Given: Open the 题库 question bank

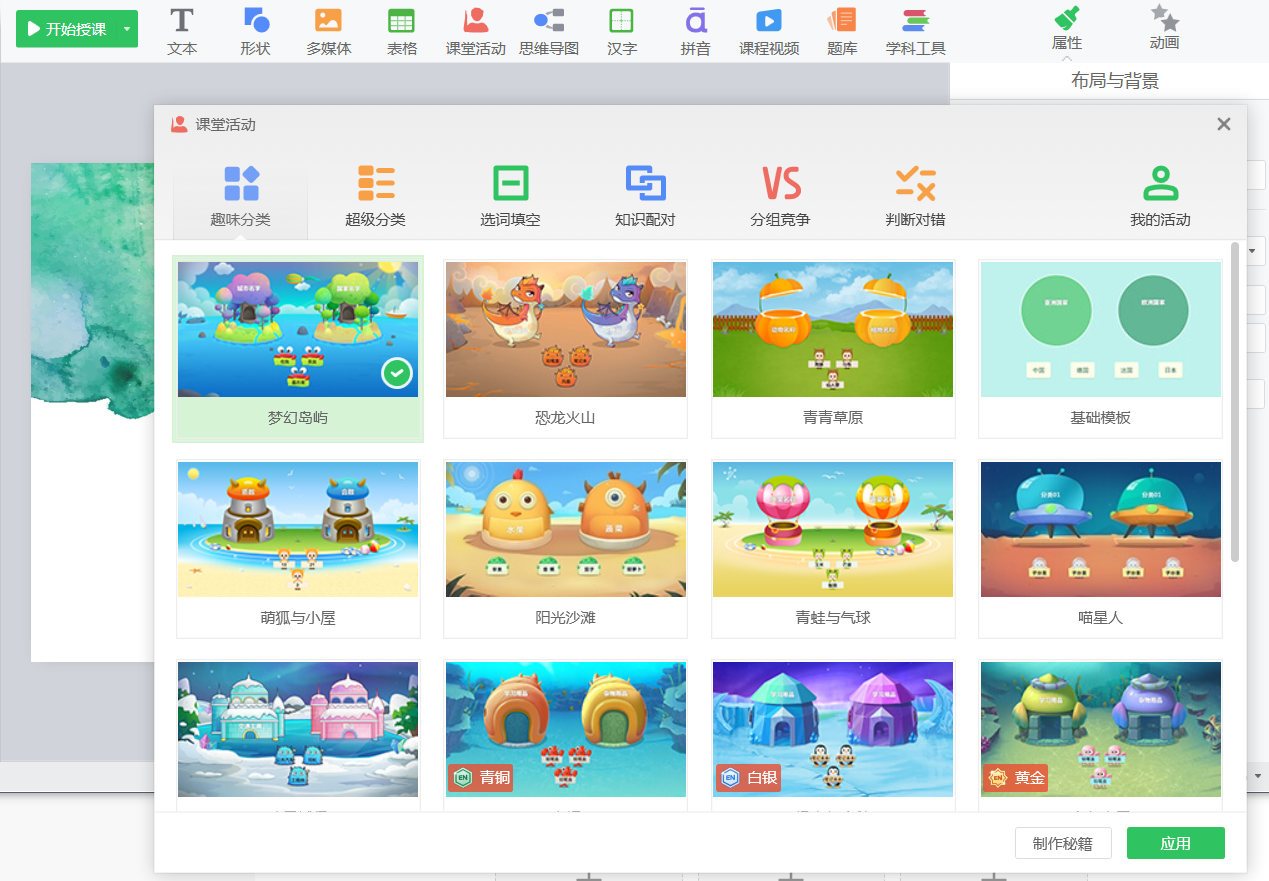Looking at the screenshot, I should tap(842, 31).
